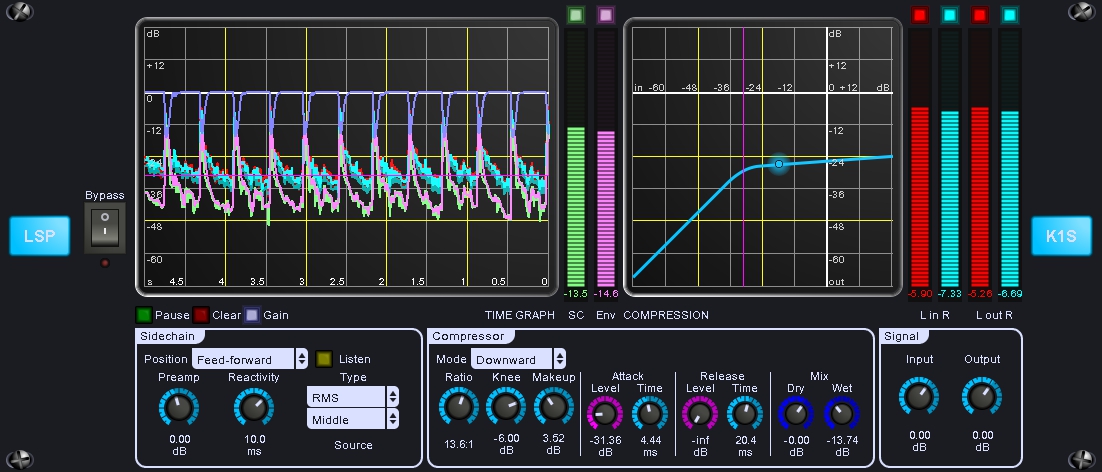Click the Signal Output knob
The width and height of the screenshot is (1102, 472).
982,396
